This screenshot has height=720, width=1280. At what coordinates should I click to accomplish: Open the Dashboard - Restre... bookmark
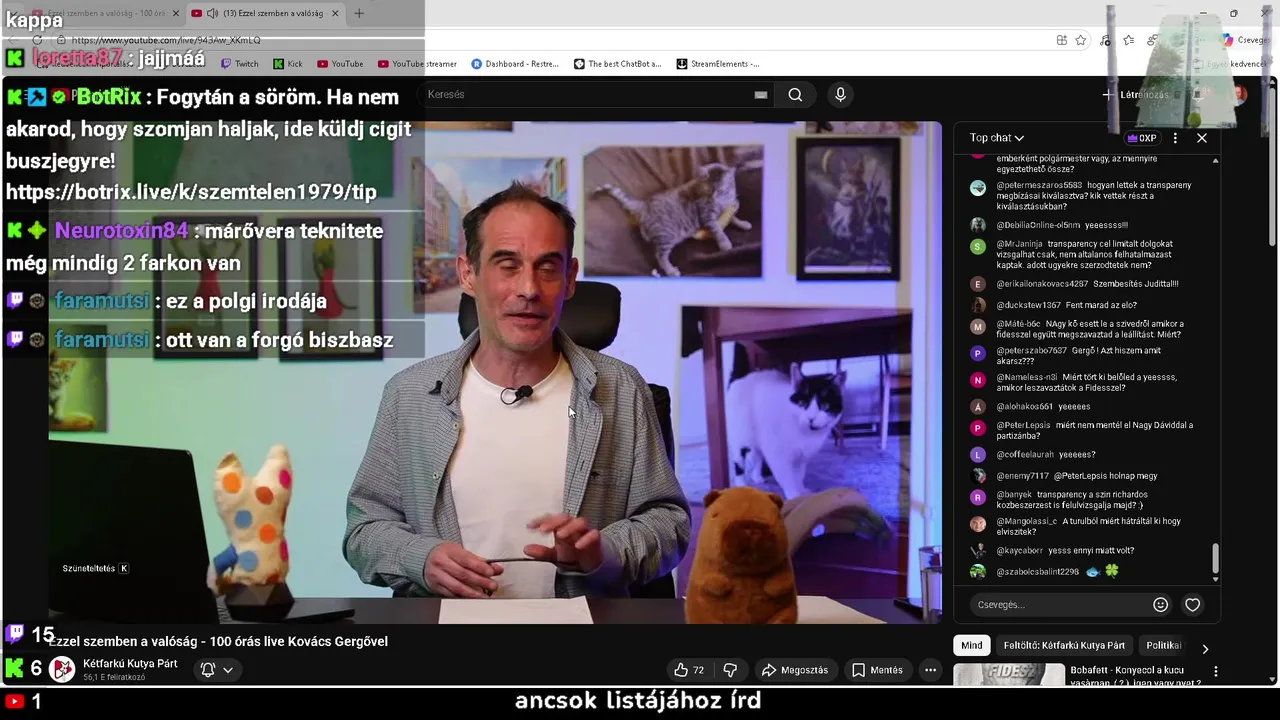tap(515, 64)
